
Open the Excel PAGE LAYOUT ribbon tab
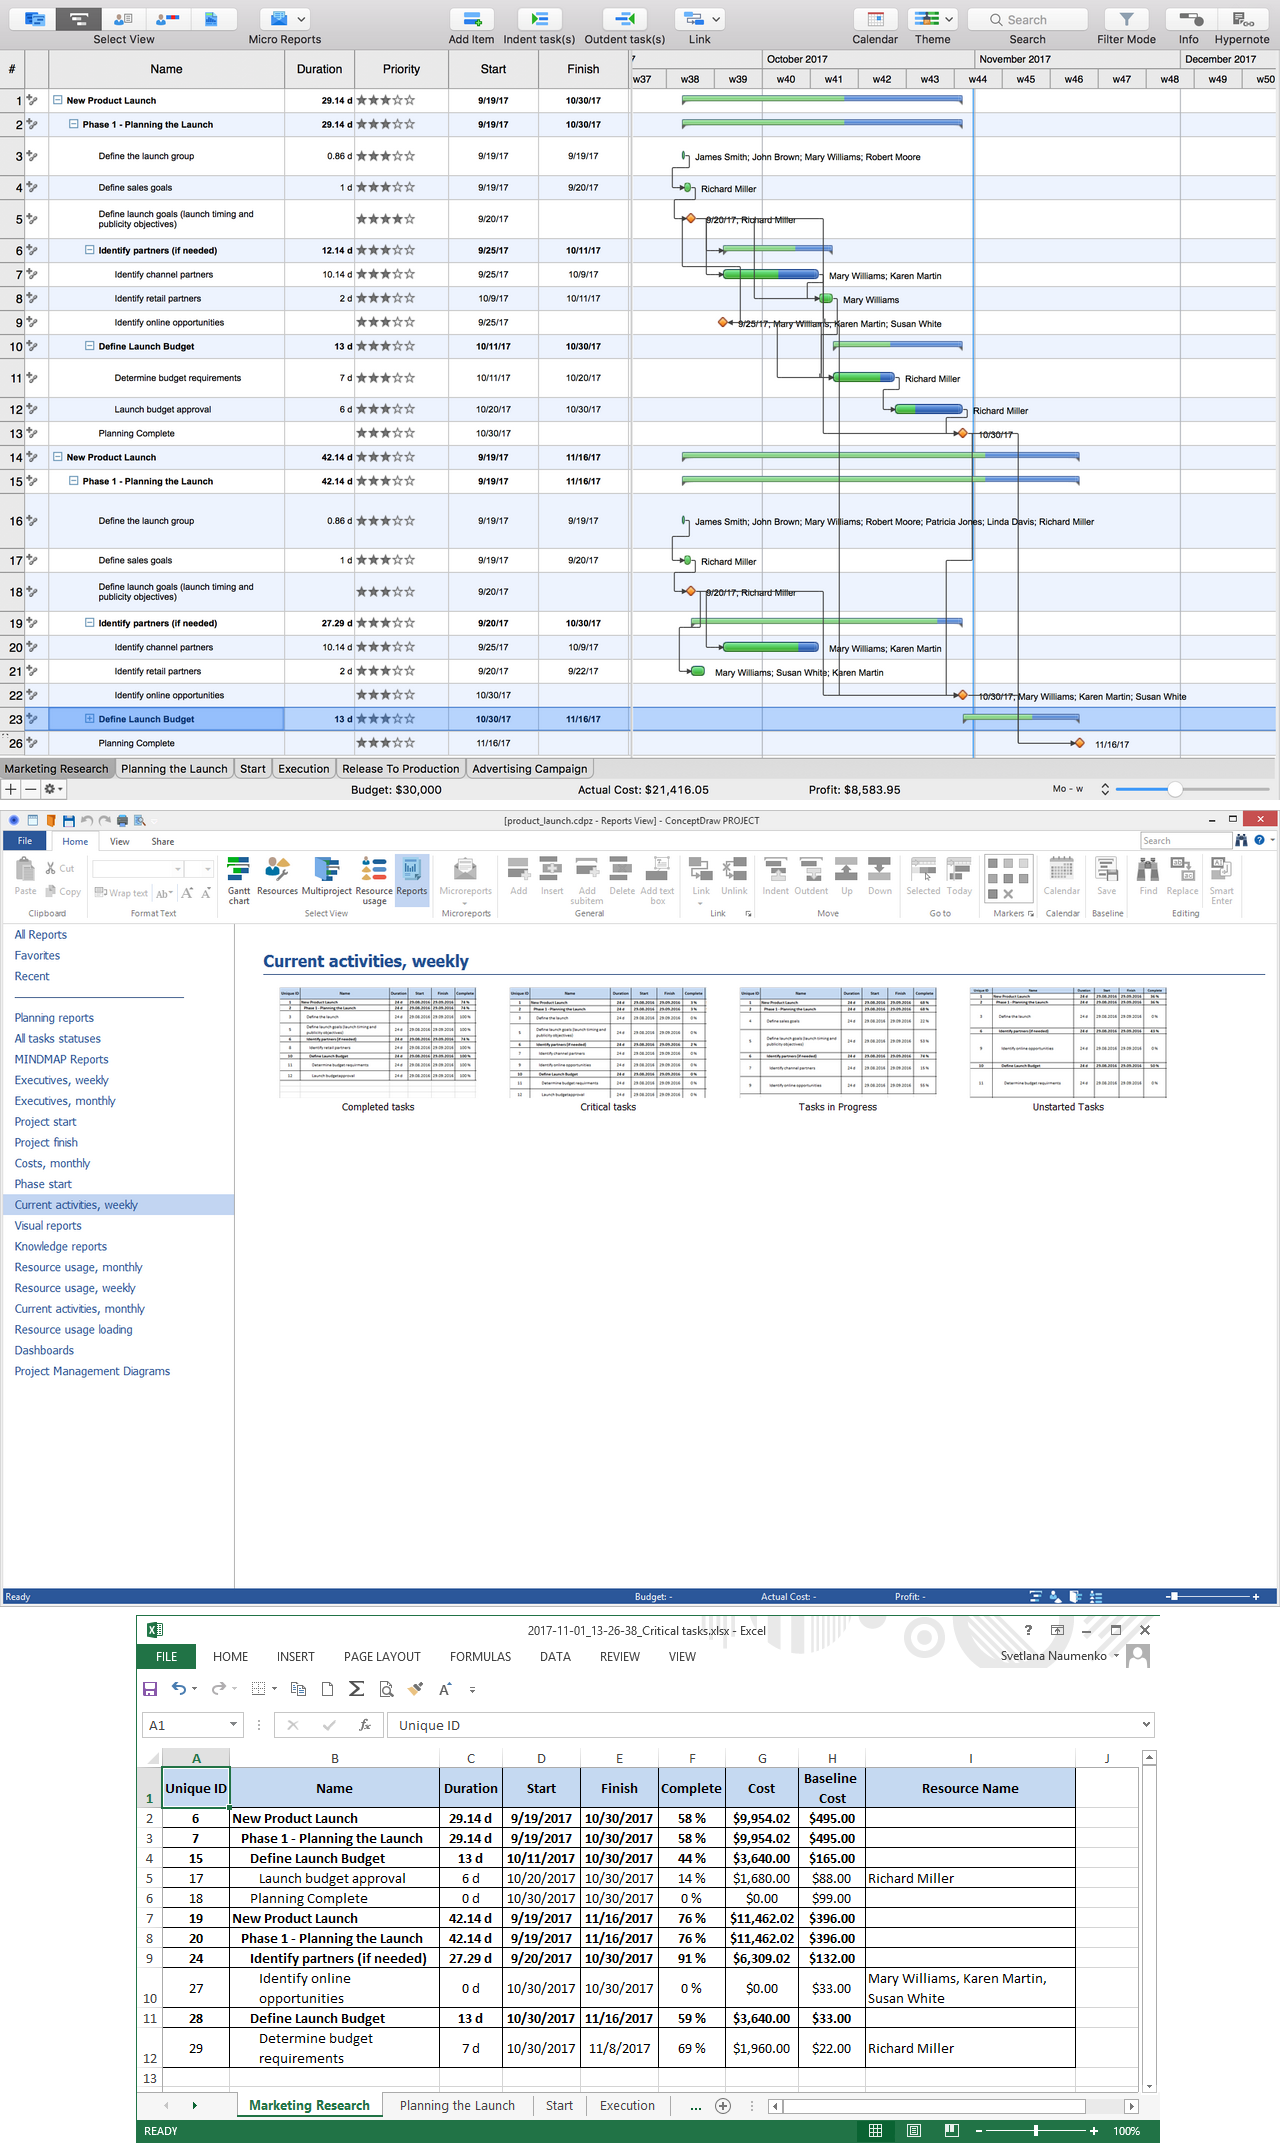[x=382, y=1657]
